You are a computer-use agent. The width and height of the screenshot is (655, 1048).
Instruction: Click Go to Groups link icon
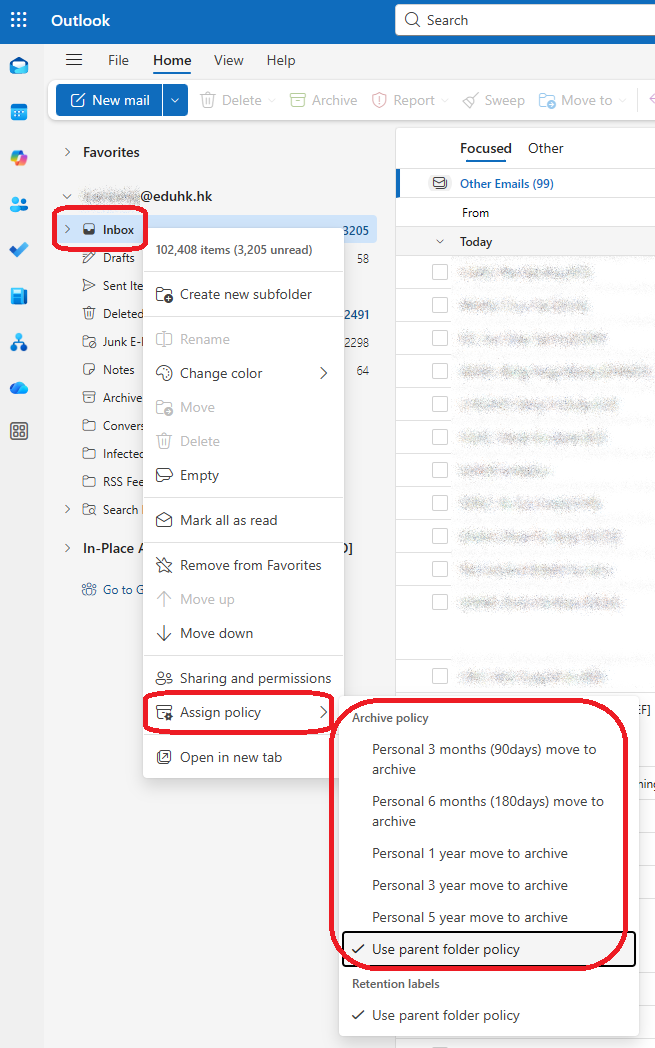[x=89, y=590]
